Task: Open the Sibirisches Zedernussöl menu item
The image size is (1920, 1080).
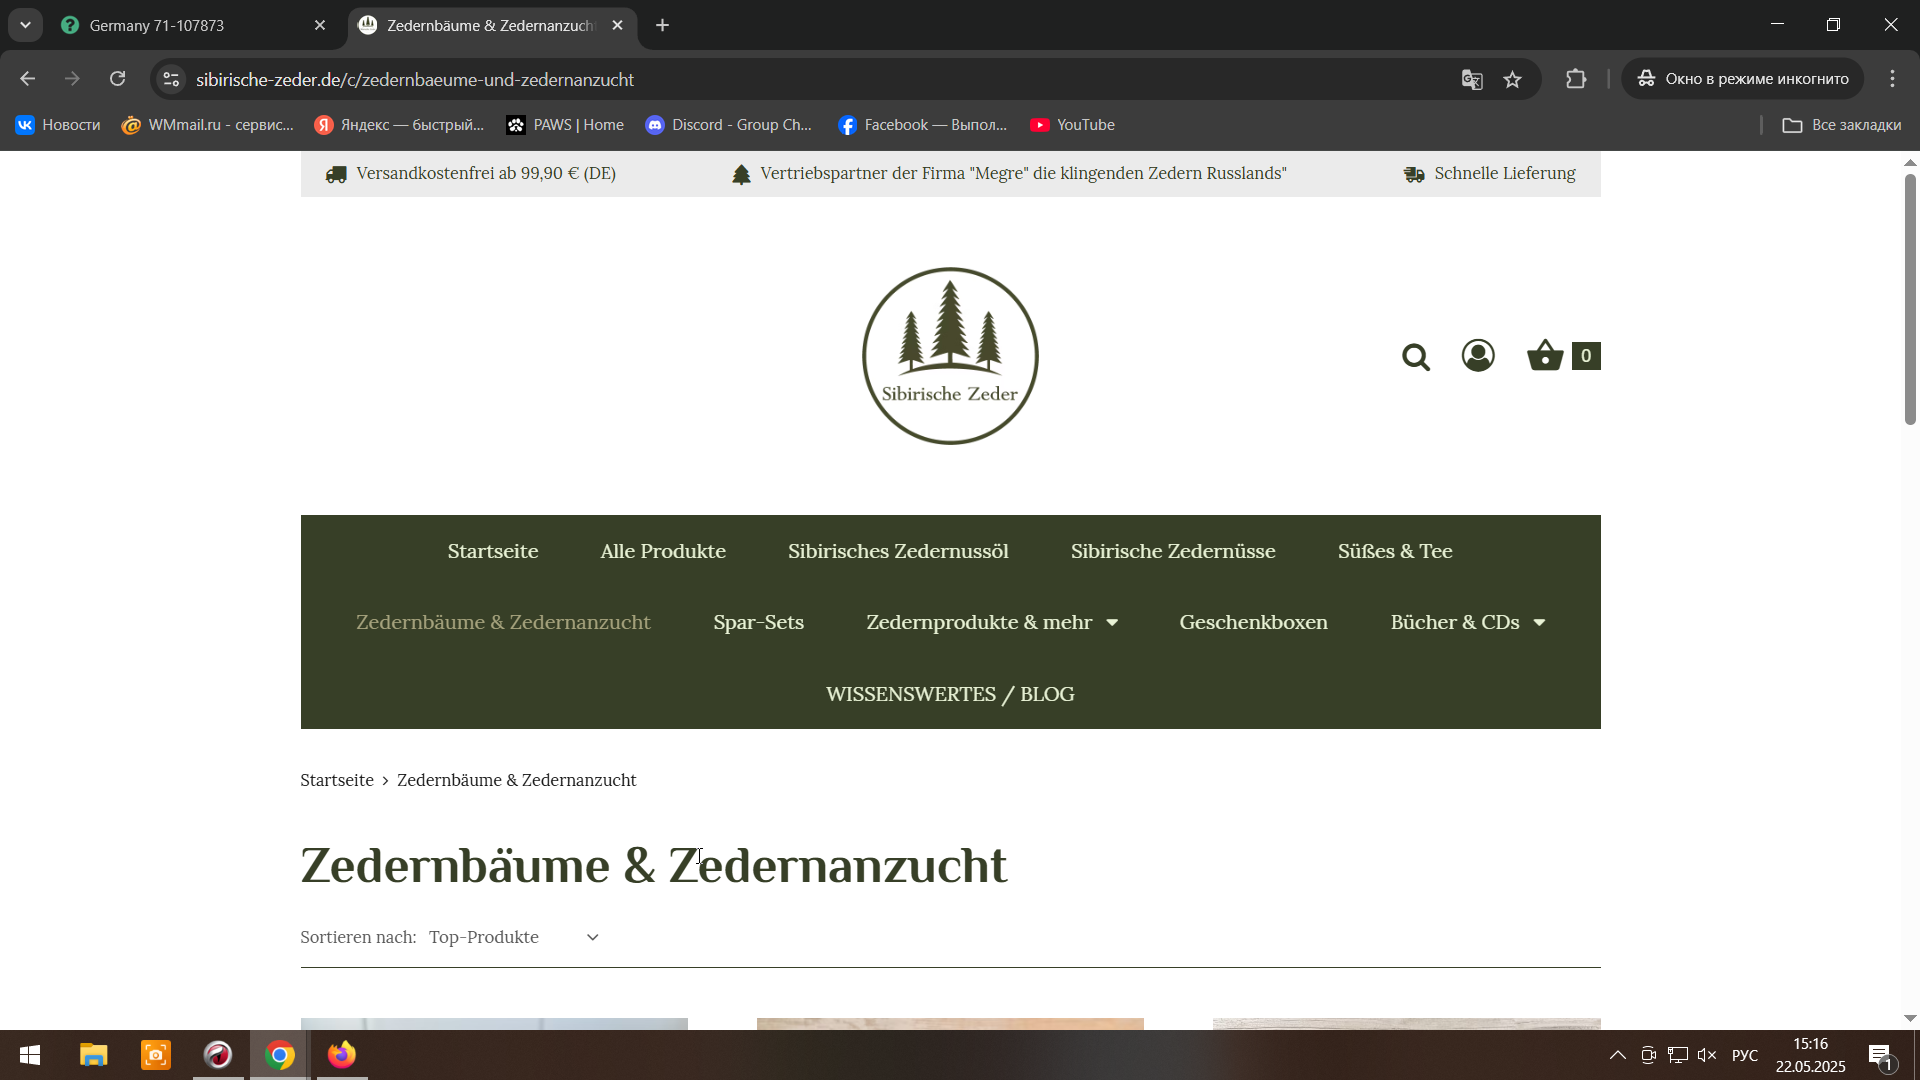Action: 897,551
